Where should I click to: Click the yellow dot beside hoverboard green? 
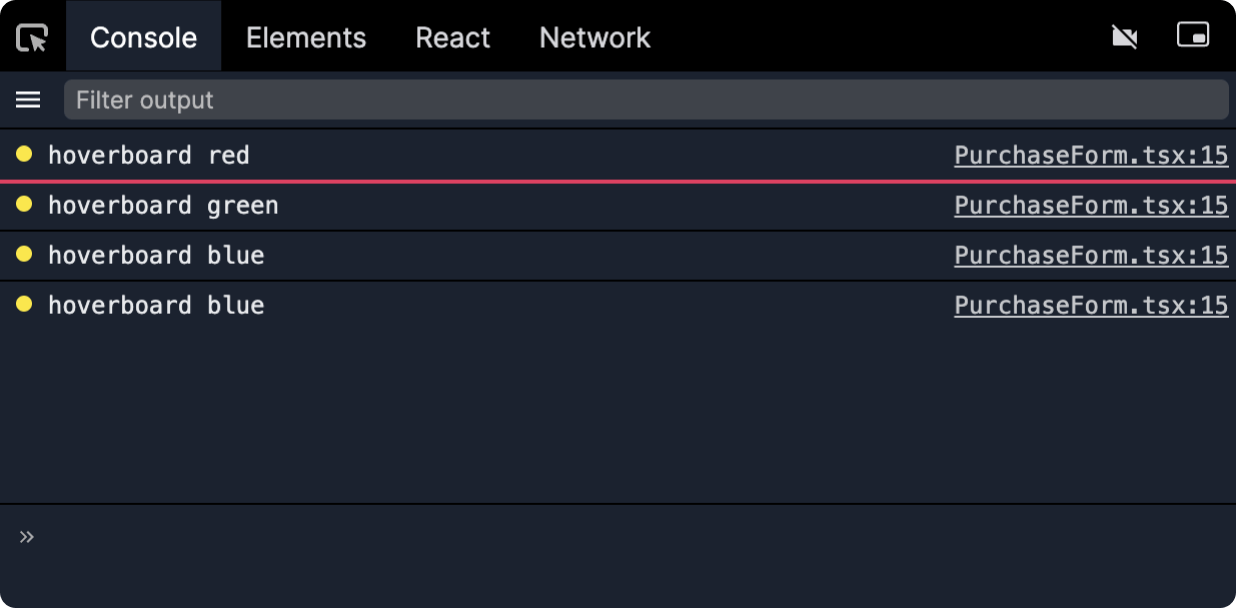pos(24,204)
